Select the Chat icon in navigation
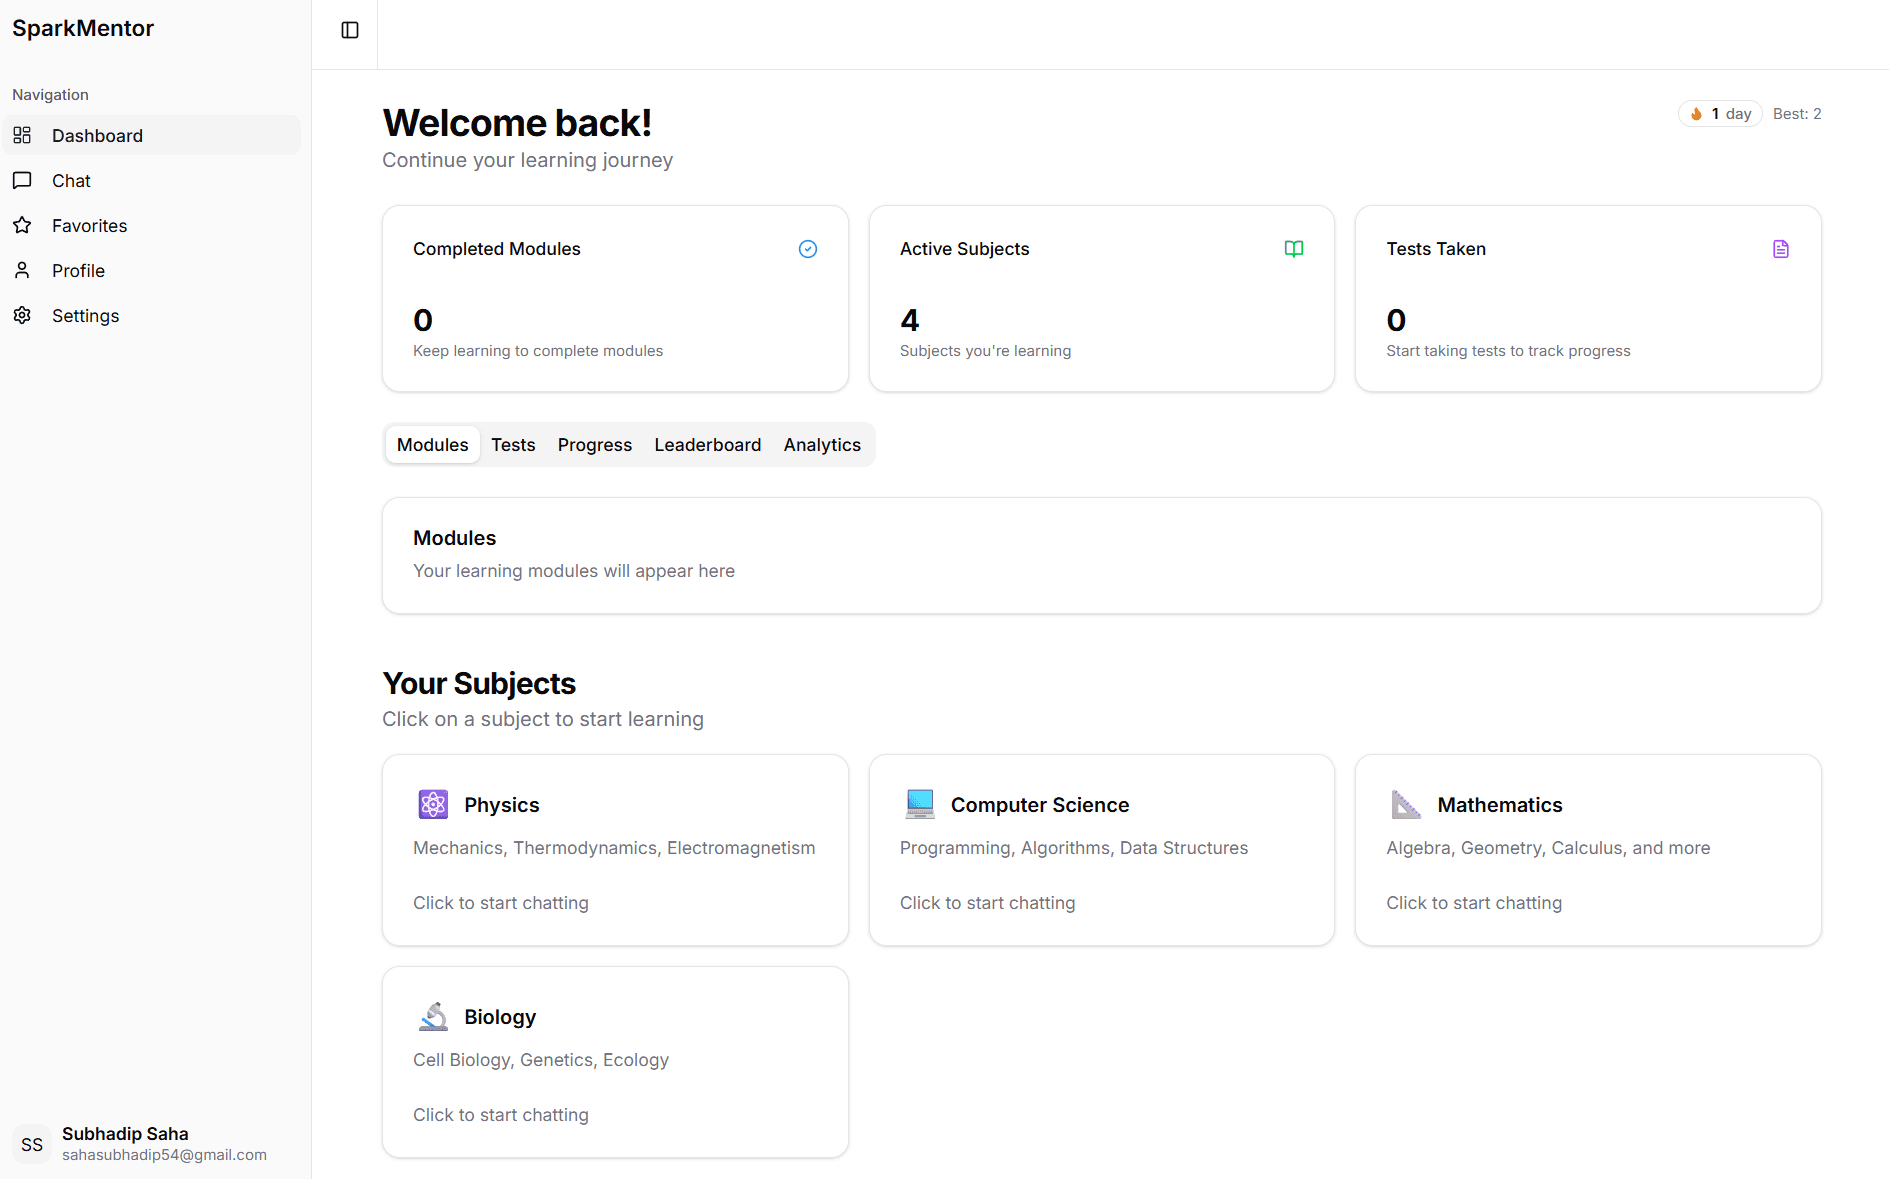This screenshot has height=1179, width=1889. pos(22,180)
